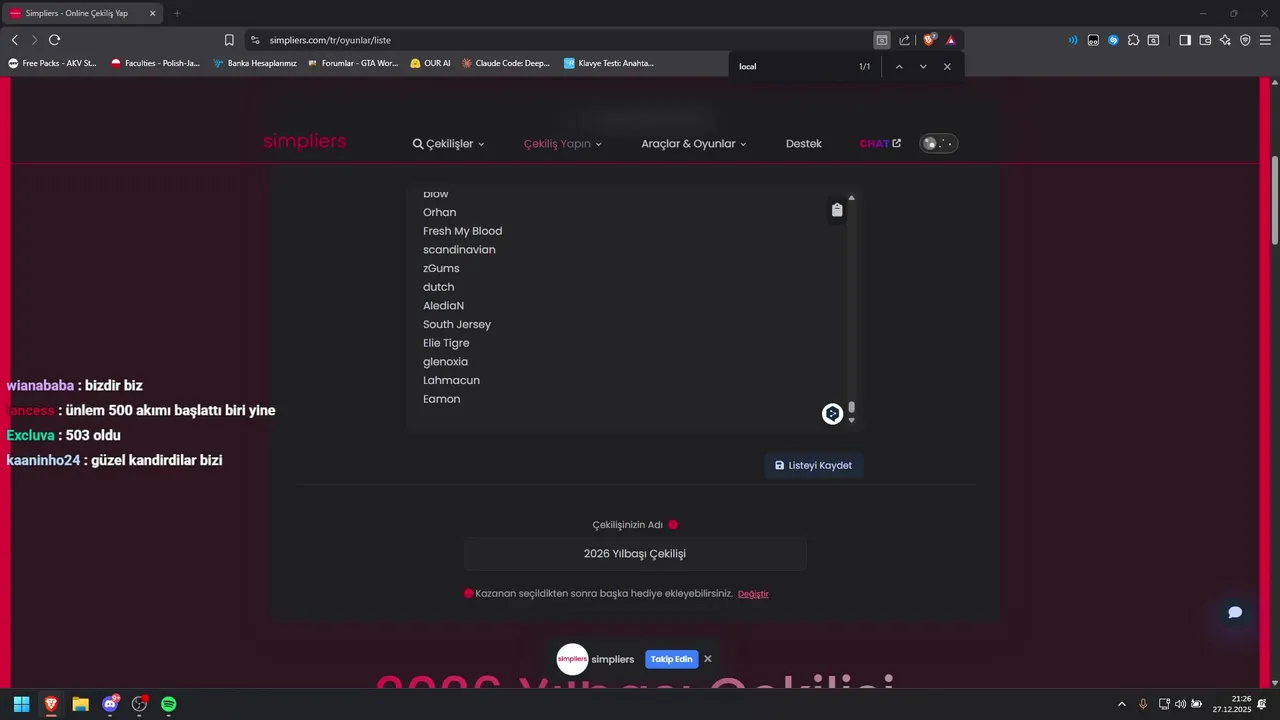Click the Çekilişinizin Adı name field
The height and width of the screenshot is (720, 1280).
click(635, 554)
